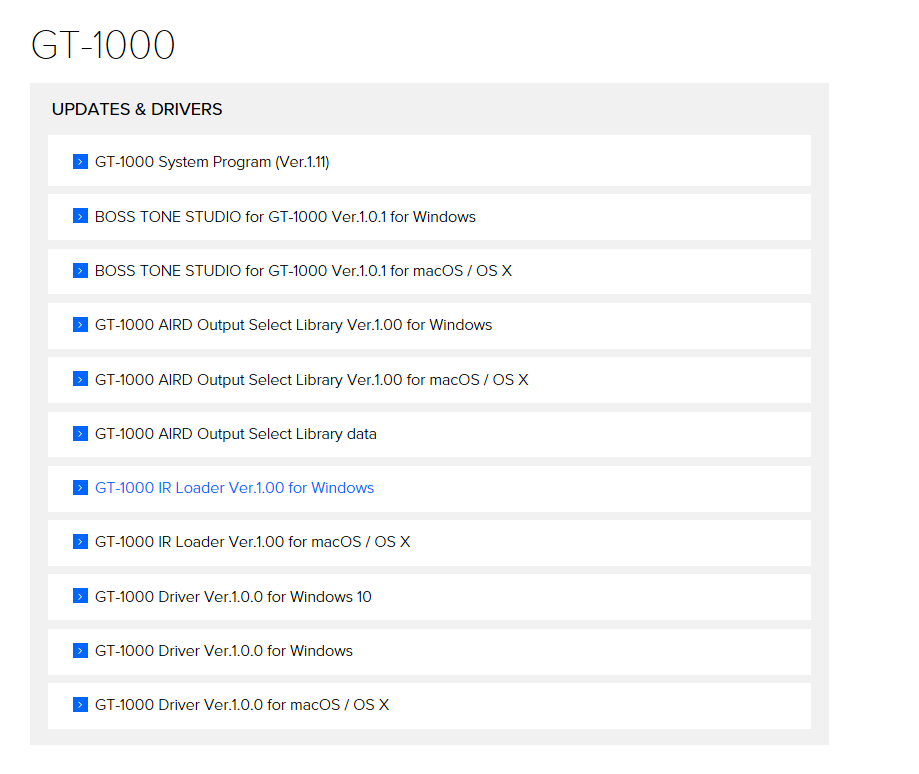Open GT-1000 AIRD Output Select Library data

(x=236, y=434)
